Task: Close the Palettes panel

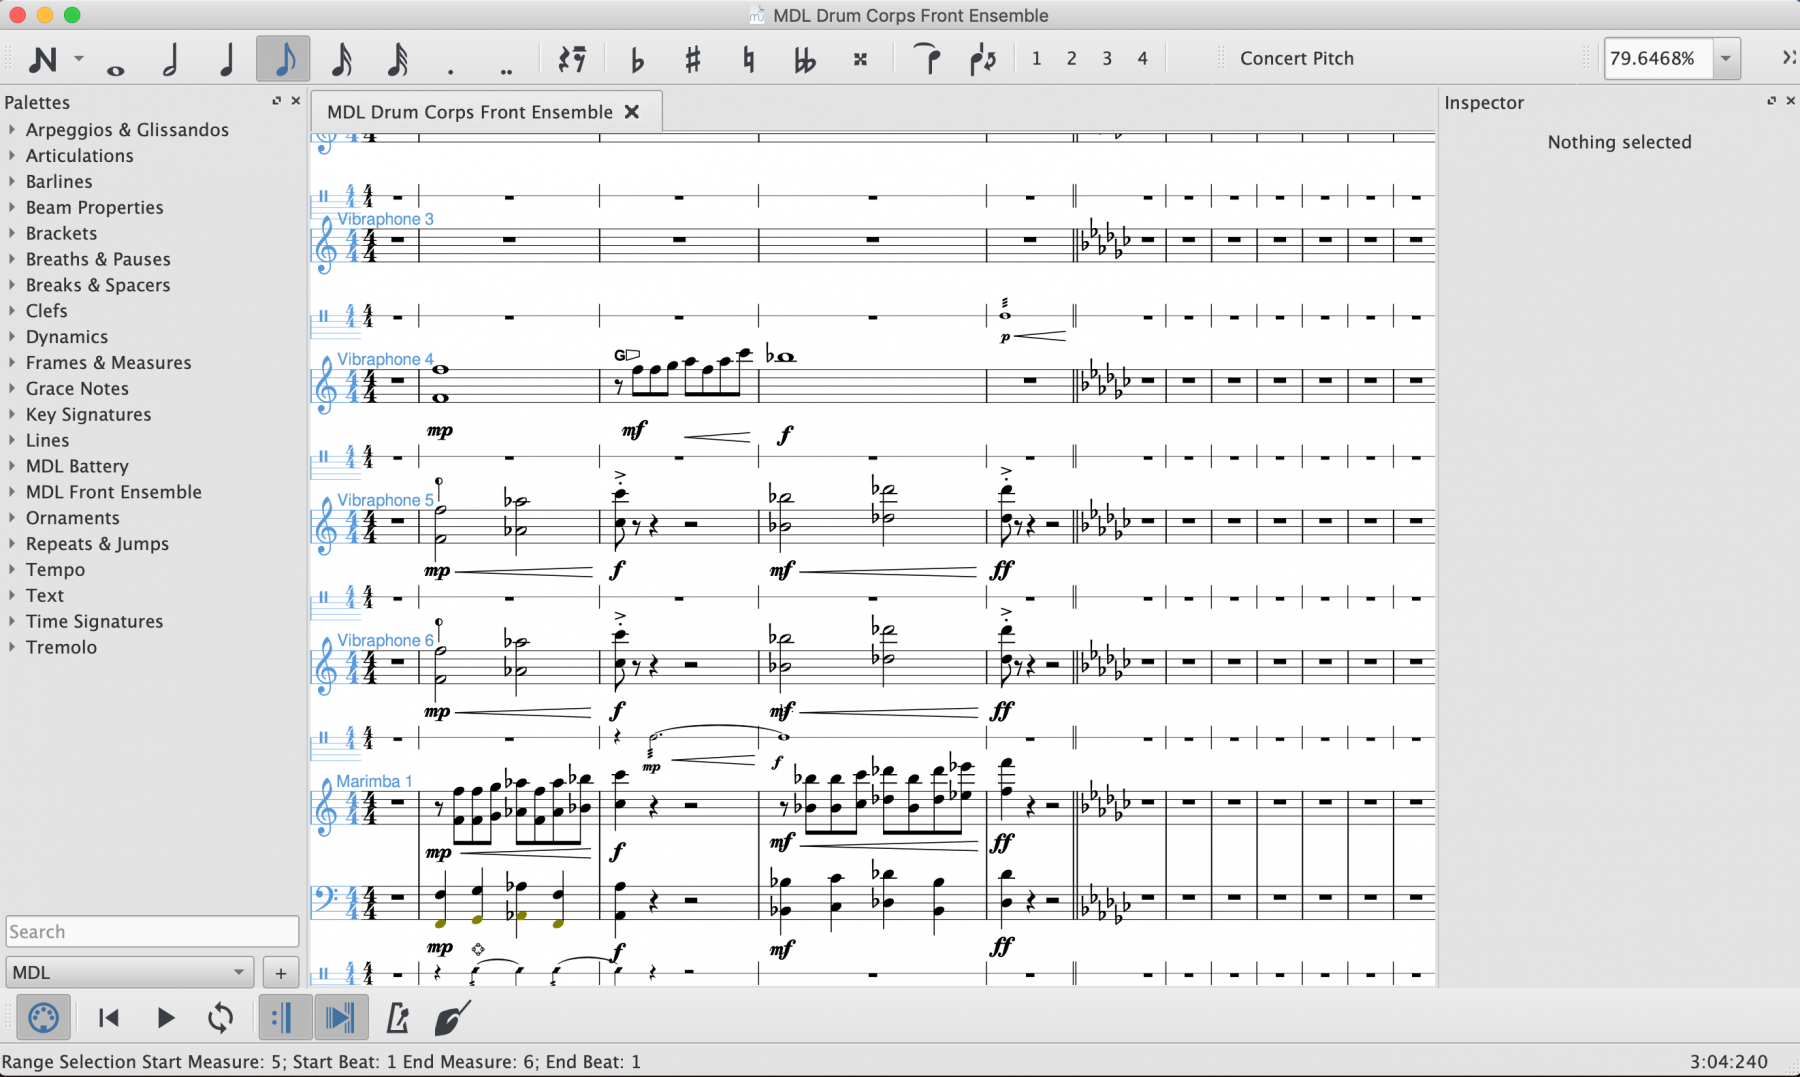Action: click(295, 101)
